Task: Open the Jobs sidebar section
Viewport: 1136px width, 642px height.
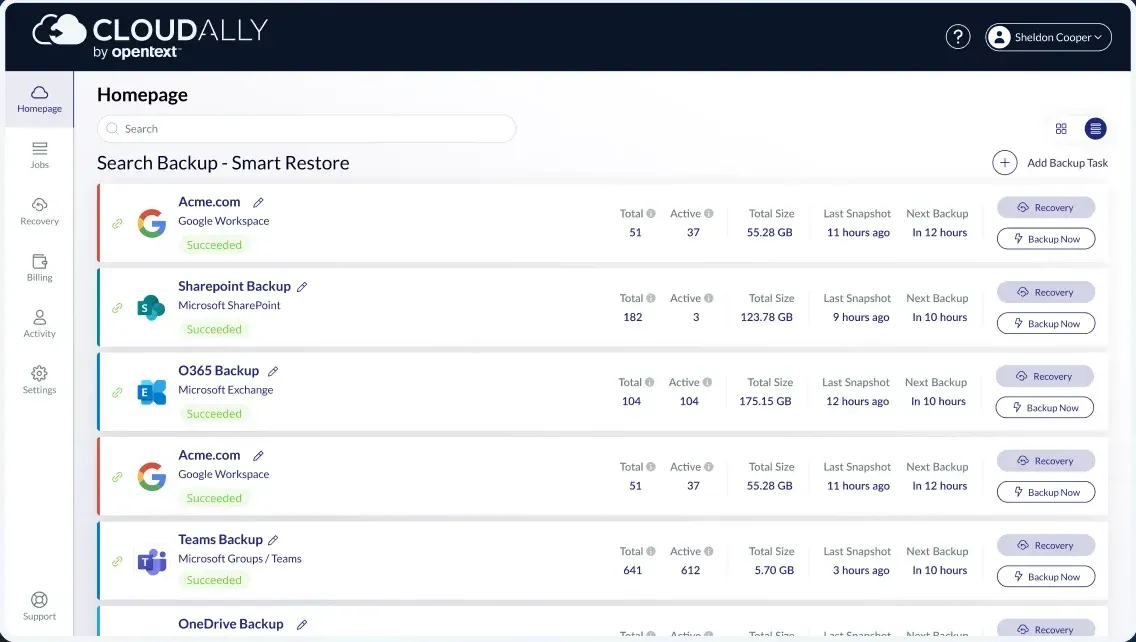Action: click(x=39, y=155)
